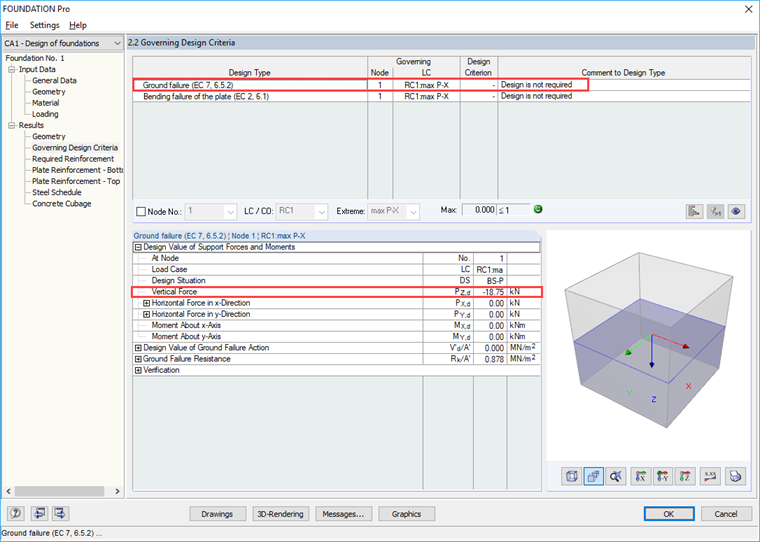Click the Graphics button
The width and height of the screenshot is (760, 542).
pos(406,514)
